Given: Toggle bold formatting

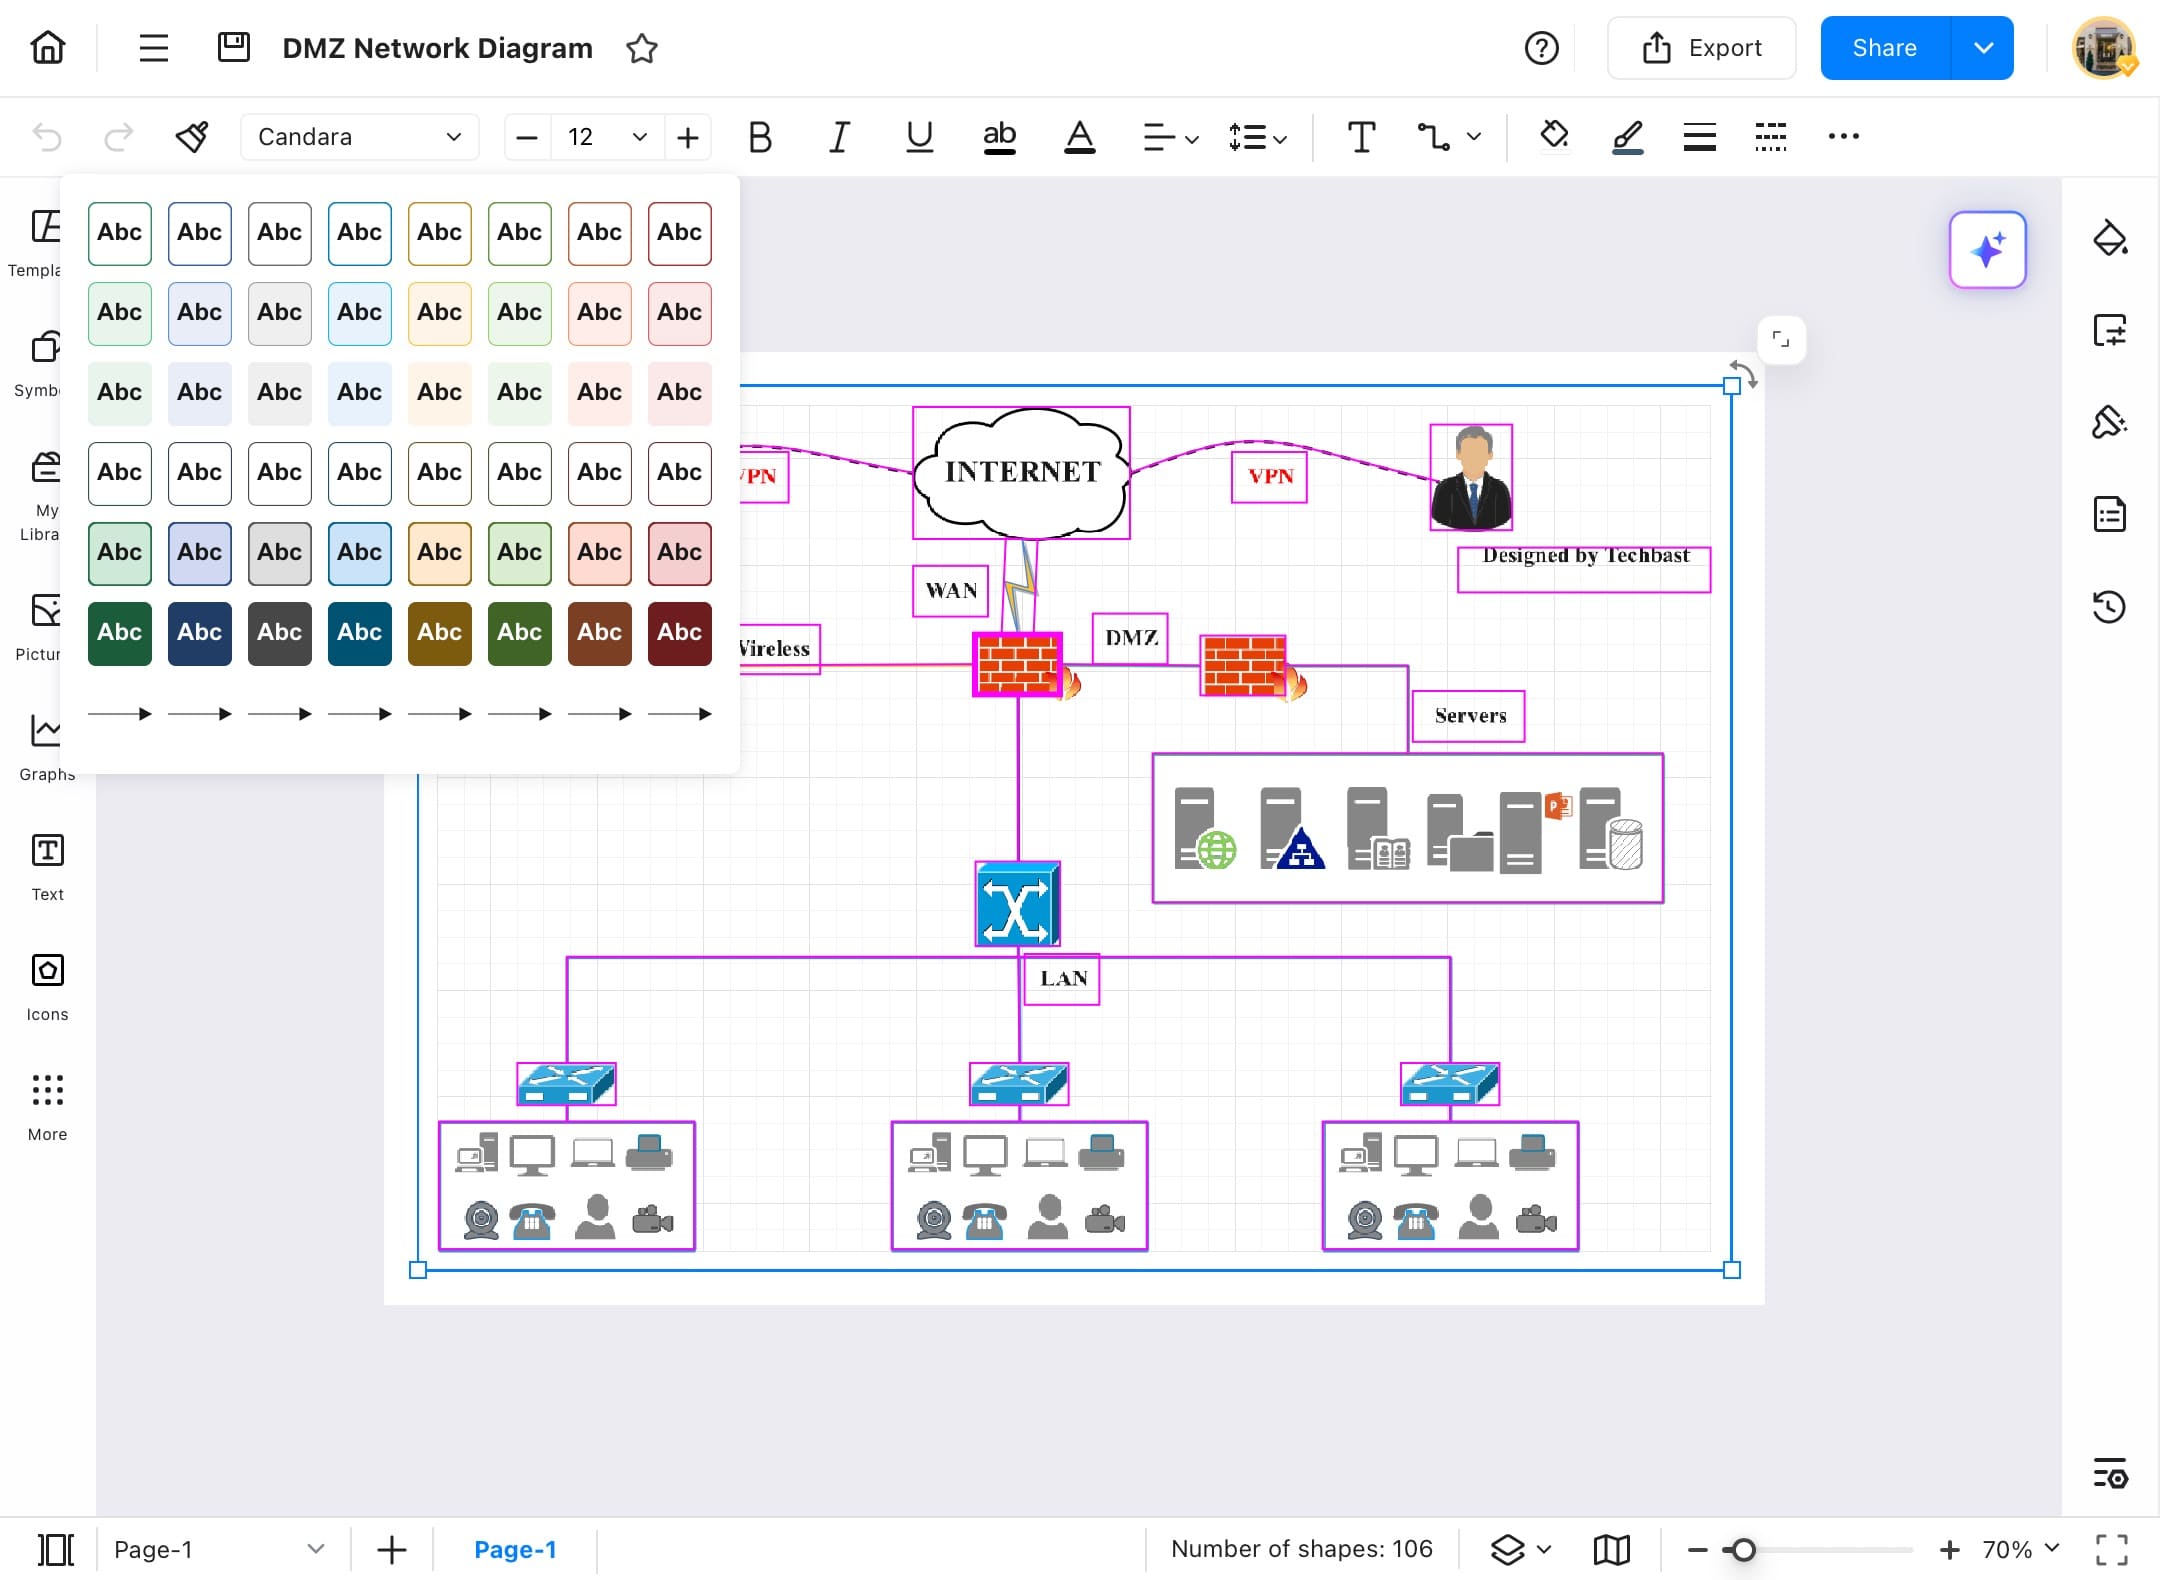Looking at the screenshot, I should pos(759,137).
